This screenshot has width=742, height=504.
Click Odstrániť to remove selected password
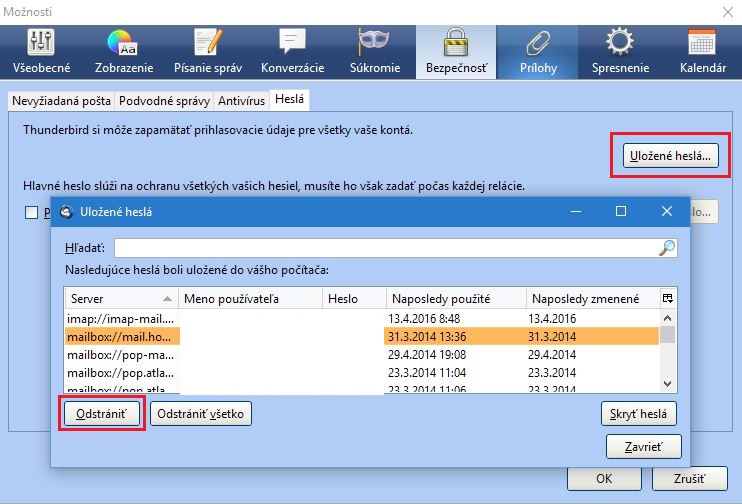pyautogui.click(x=102, y=414)
